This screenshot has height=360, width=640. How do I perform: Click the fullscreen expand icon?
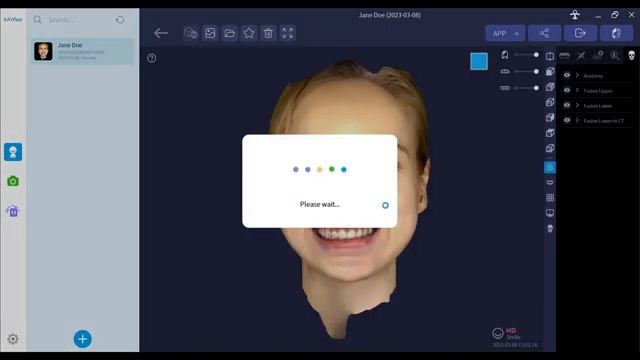point(287,33)
